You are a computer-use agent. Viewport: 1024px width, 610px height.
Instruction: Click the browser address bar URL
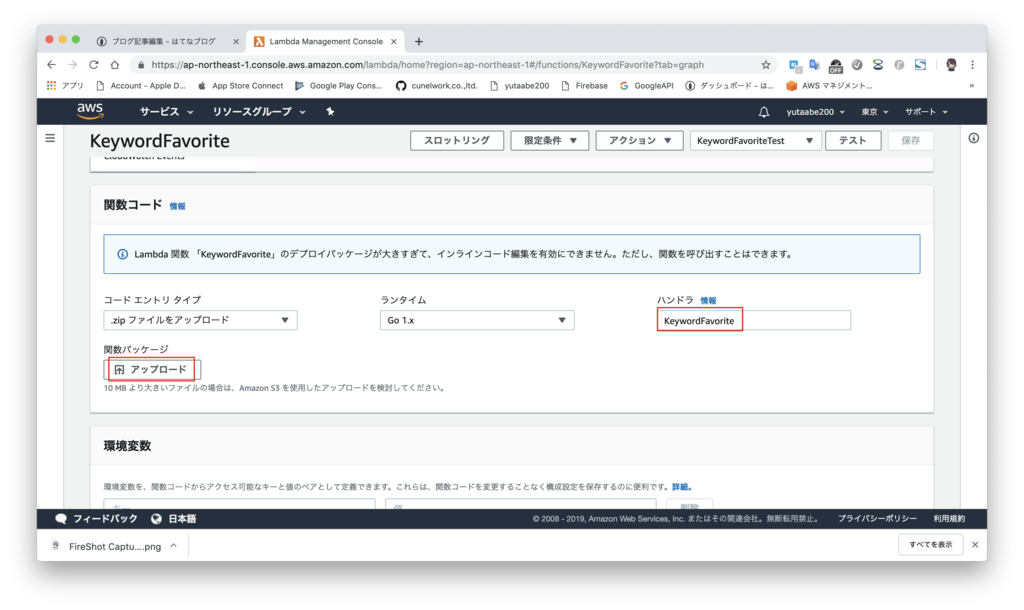tap(427, 65)
